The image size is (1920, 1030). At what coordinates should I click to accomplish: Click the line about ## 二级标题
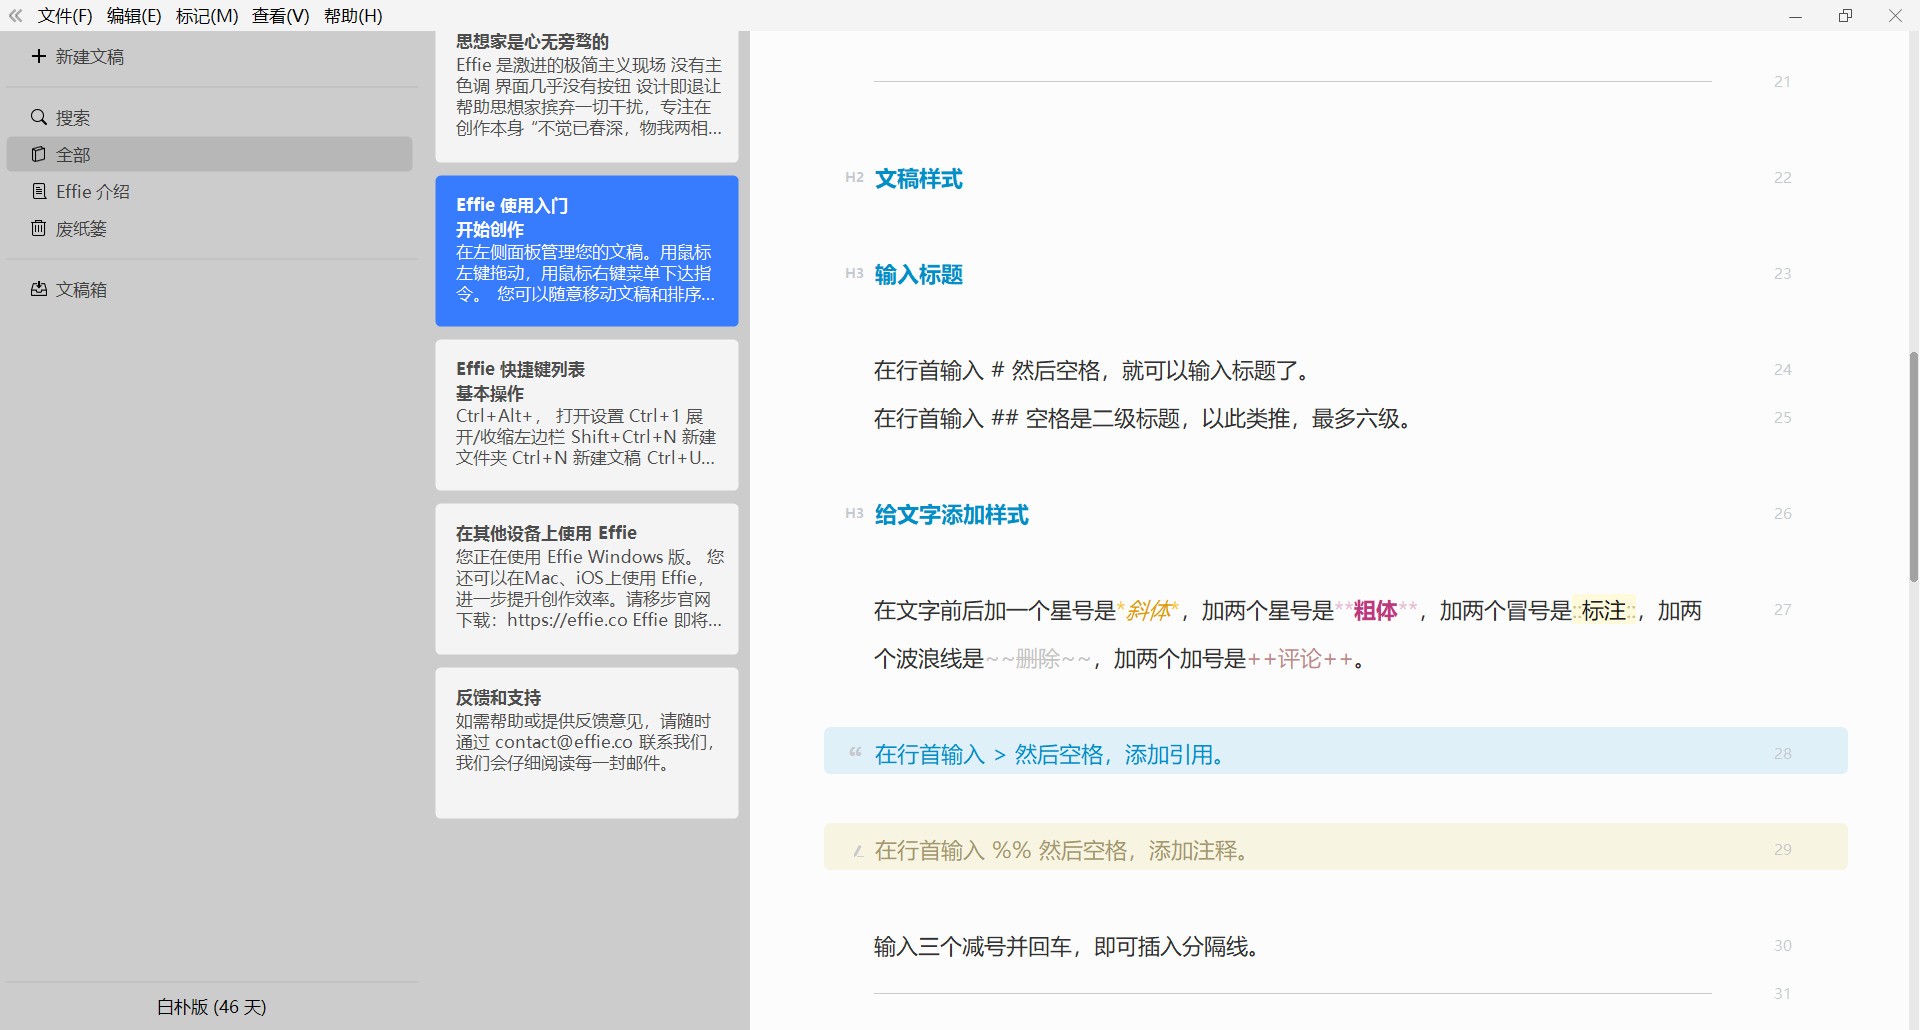coord(1145,418)
